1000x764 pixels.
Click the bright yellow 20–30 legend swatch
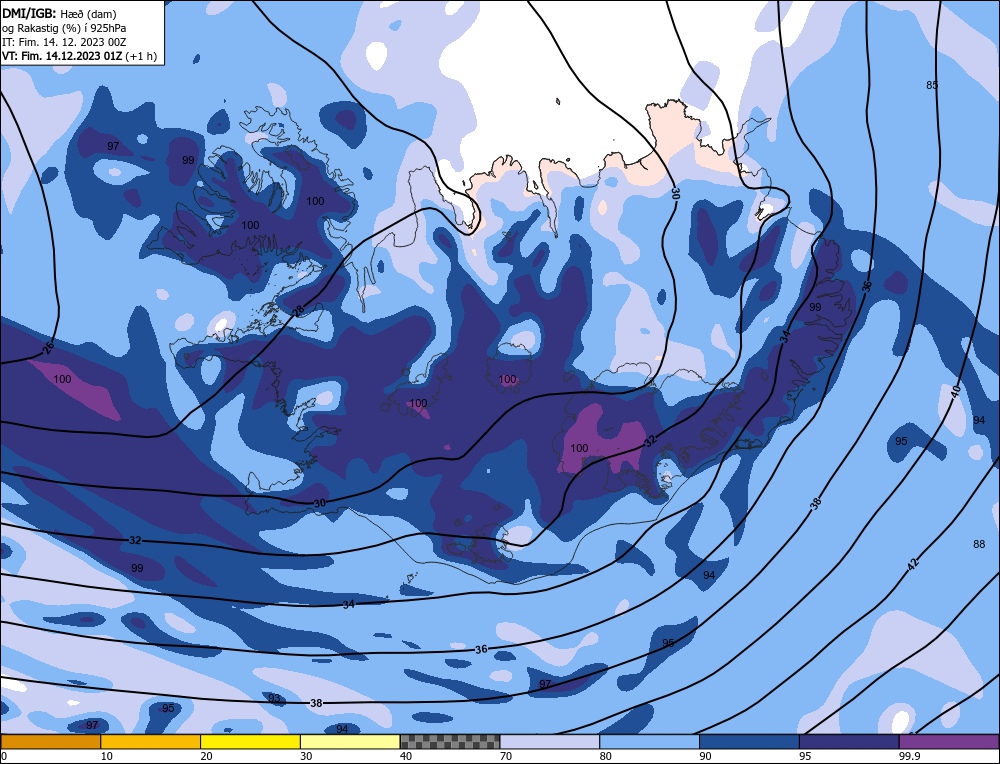251,742
